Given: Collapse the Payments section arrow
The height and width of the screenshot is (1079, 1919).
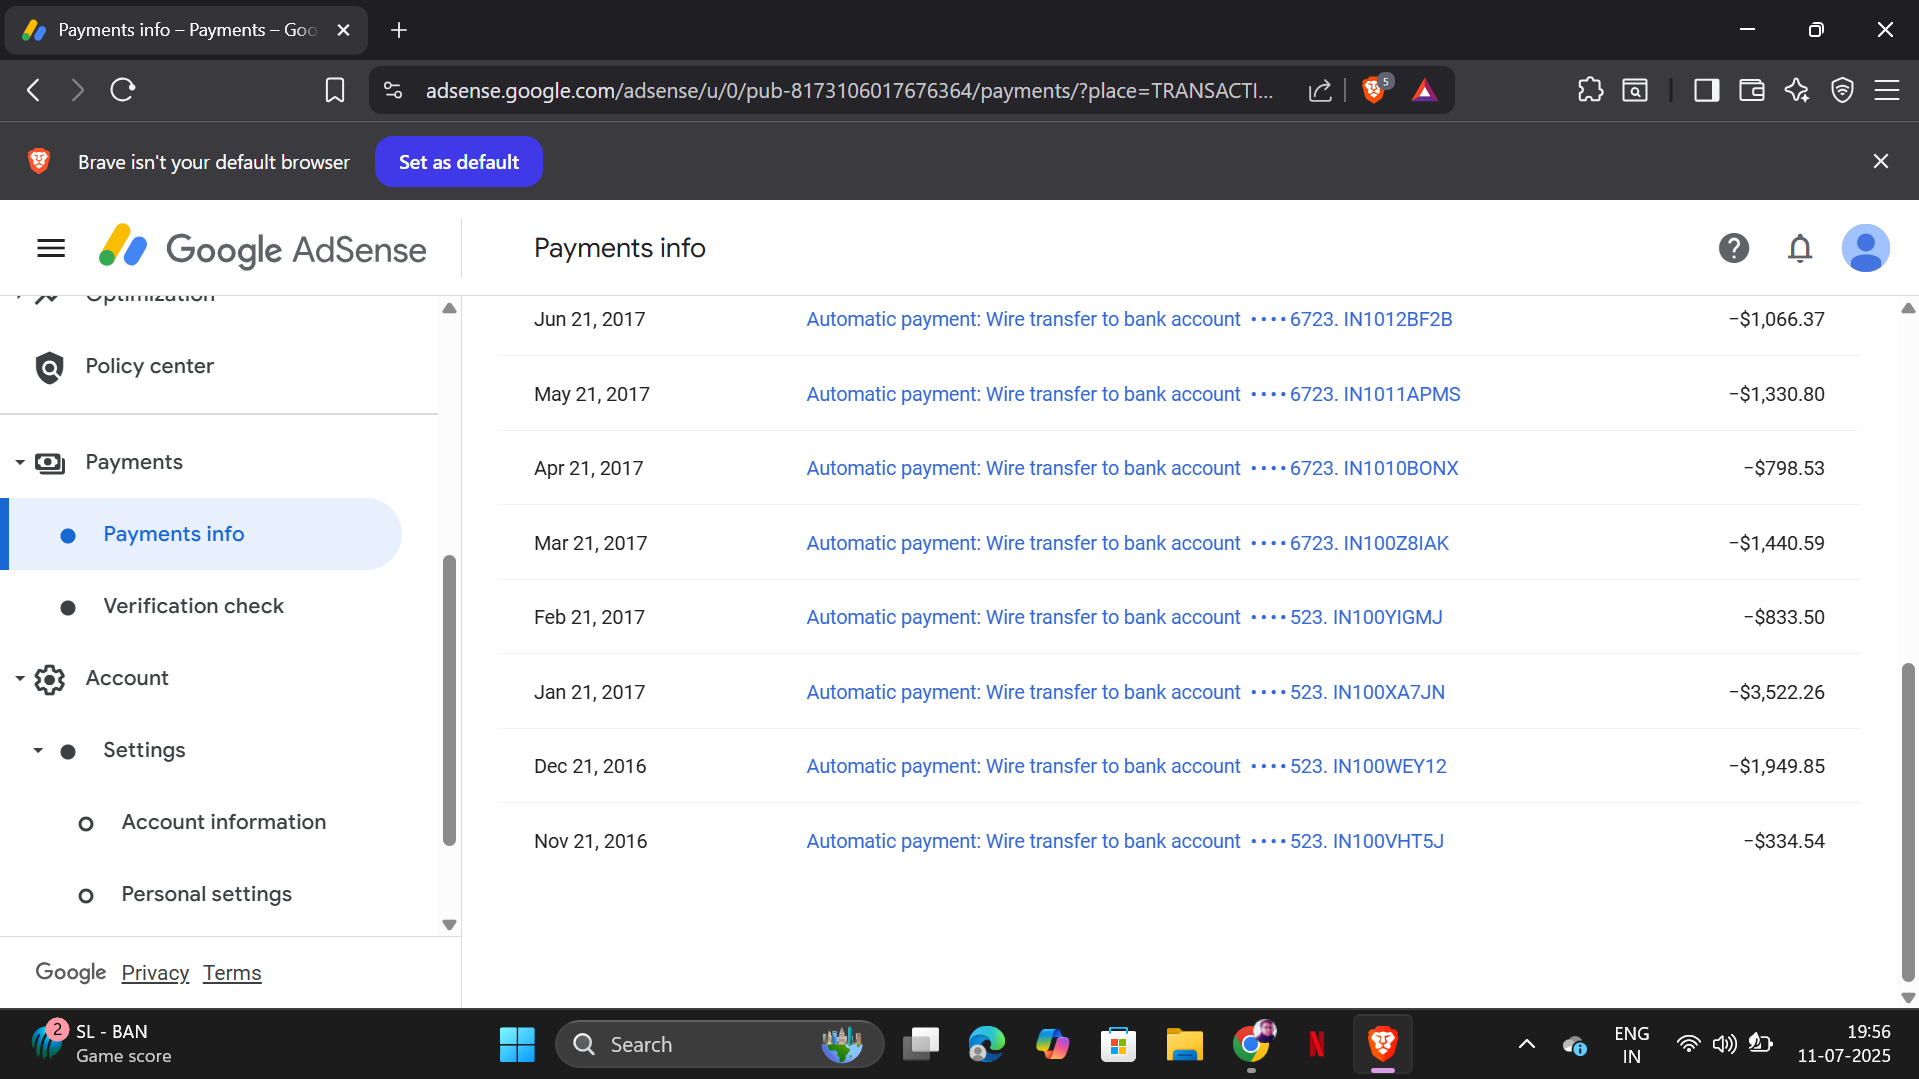Looking at the screenshot, I should click(20, 462).
